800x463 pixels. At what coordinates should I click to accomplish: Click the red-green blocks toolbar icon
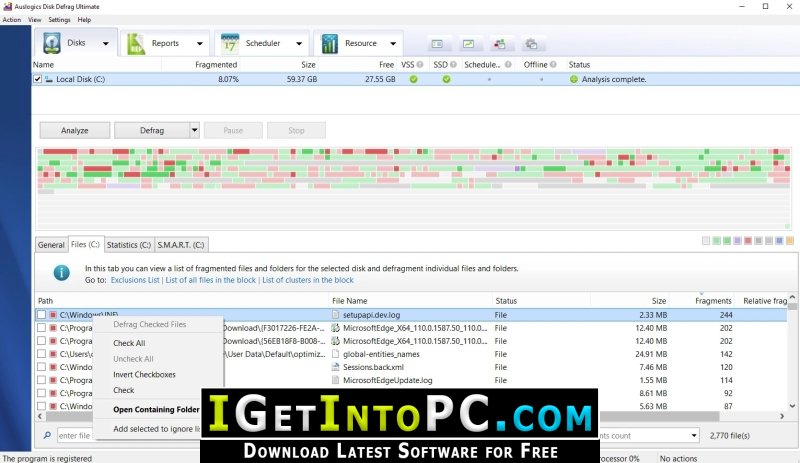point(499,44)
